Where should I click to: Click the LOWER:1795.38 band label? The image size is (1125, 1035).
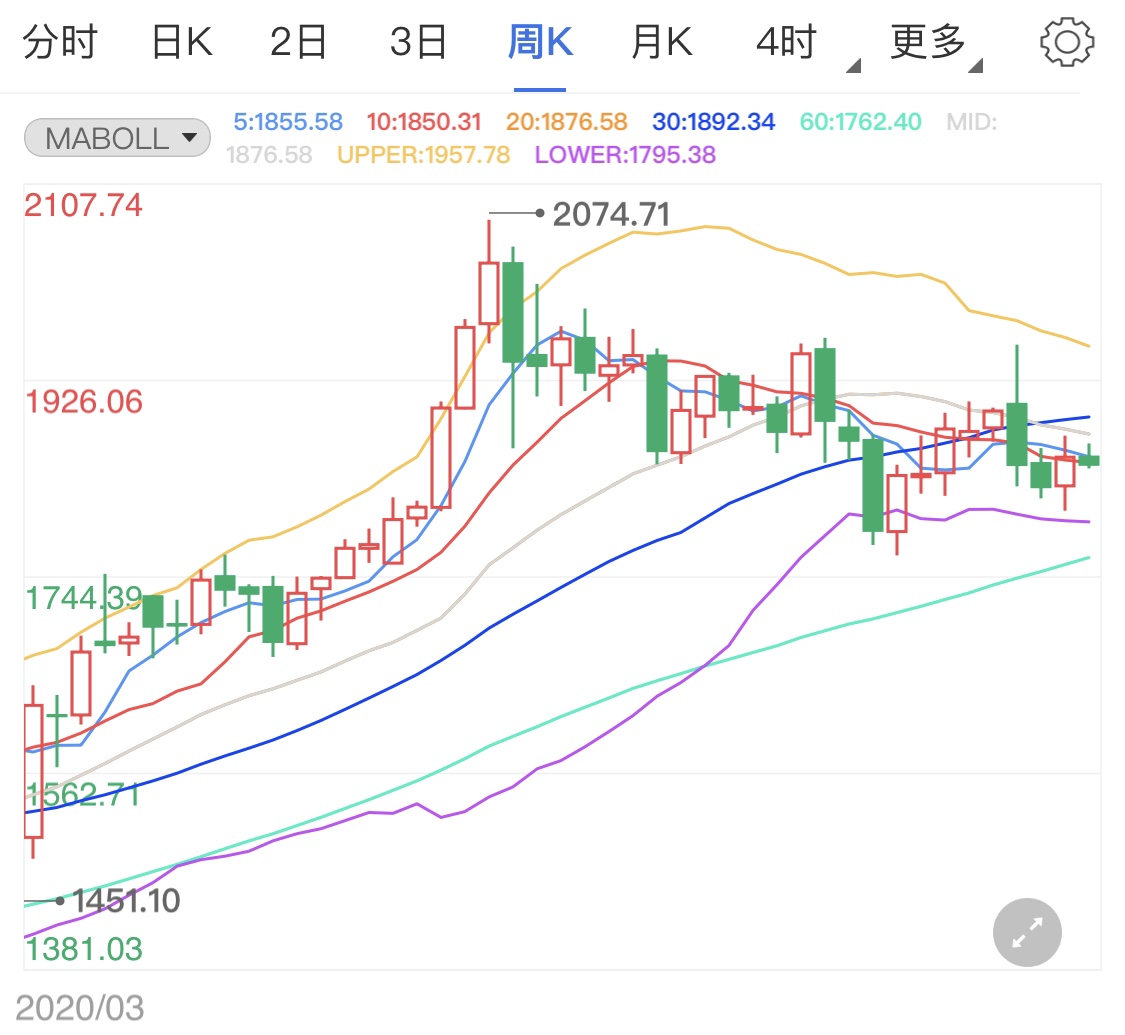point(625,155)
